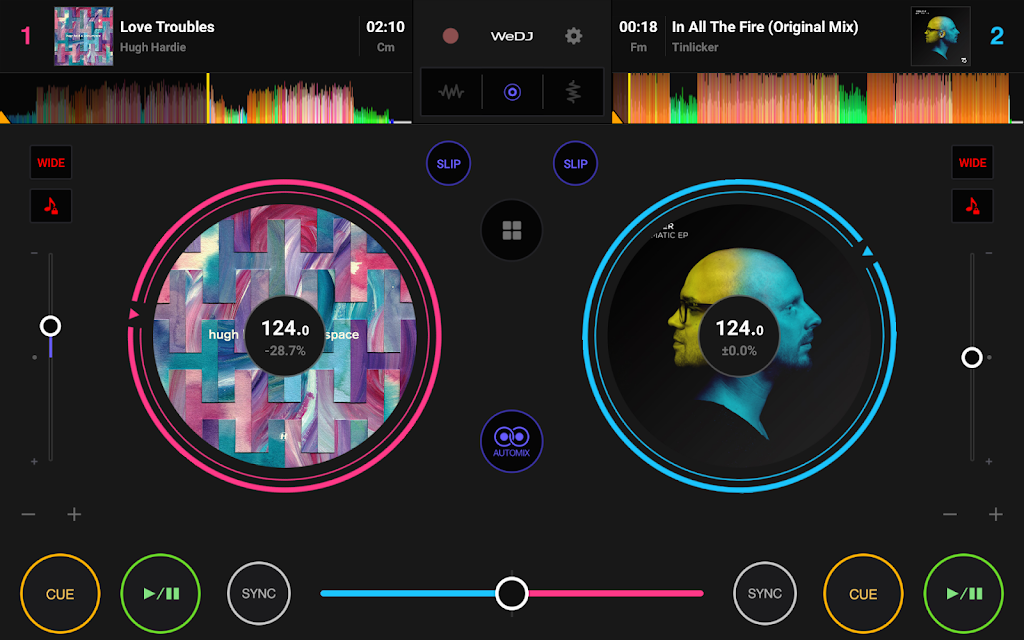Open the Love Troubles album artwork
The width and height of the screenshot is (1024, 640).
(x=83, y=36)
